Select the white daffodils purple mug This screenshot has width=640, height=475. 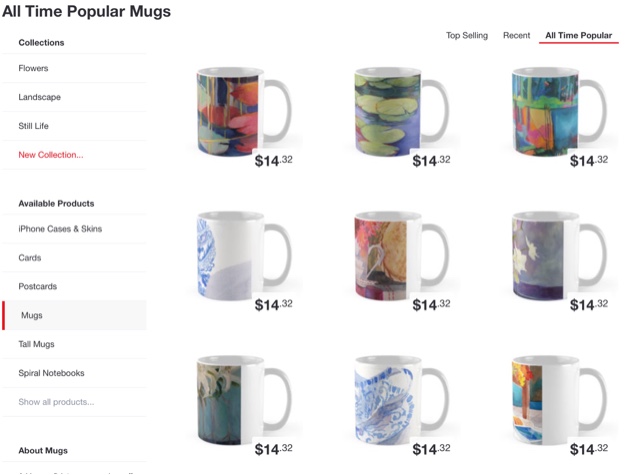[559, 256]
